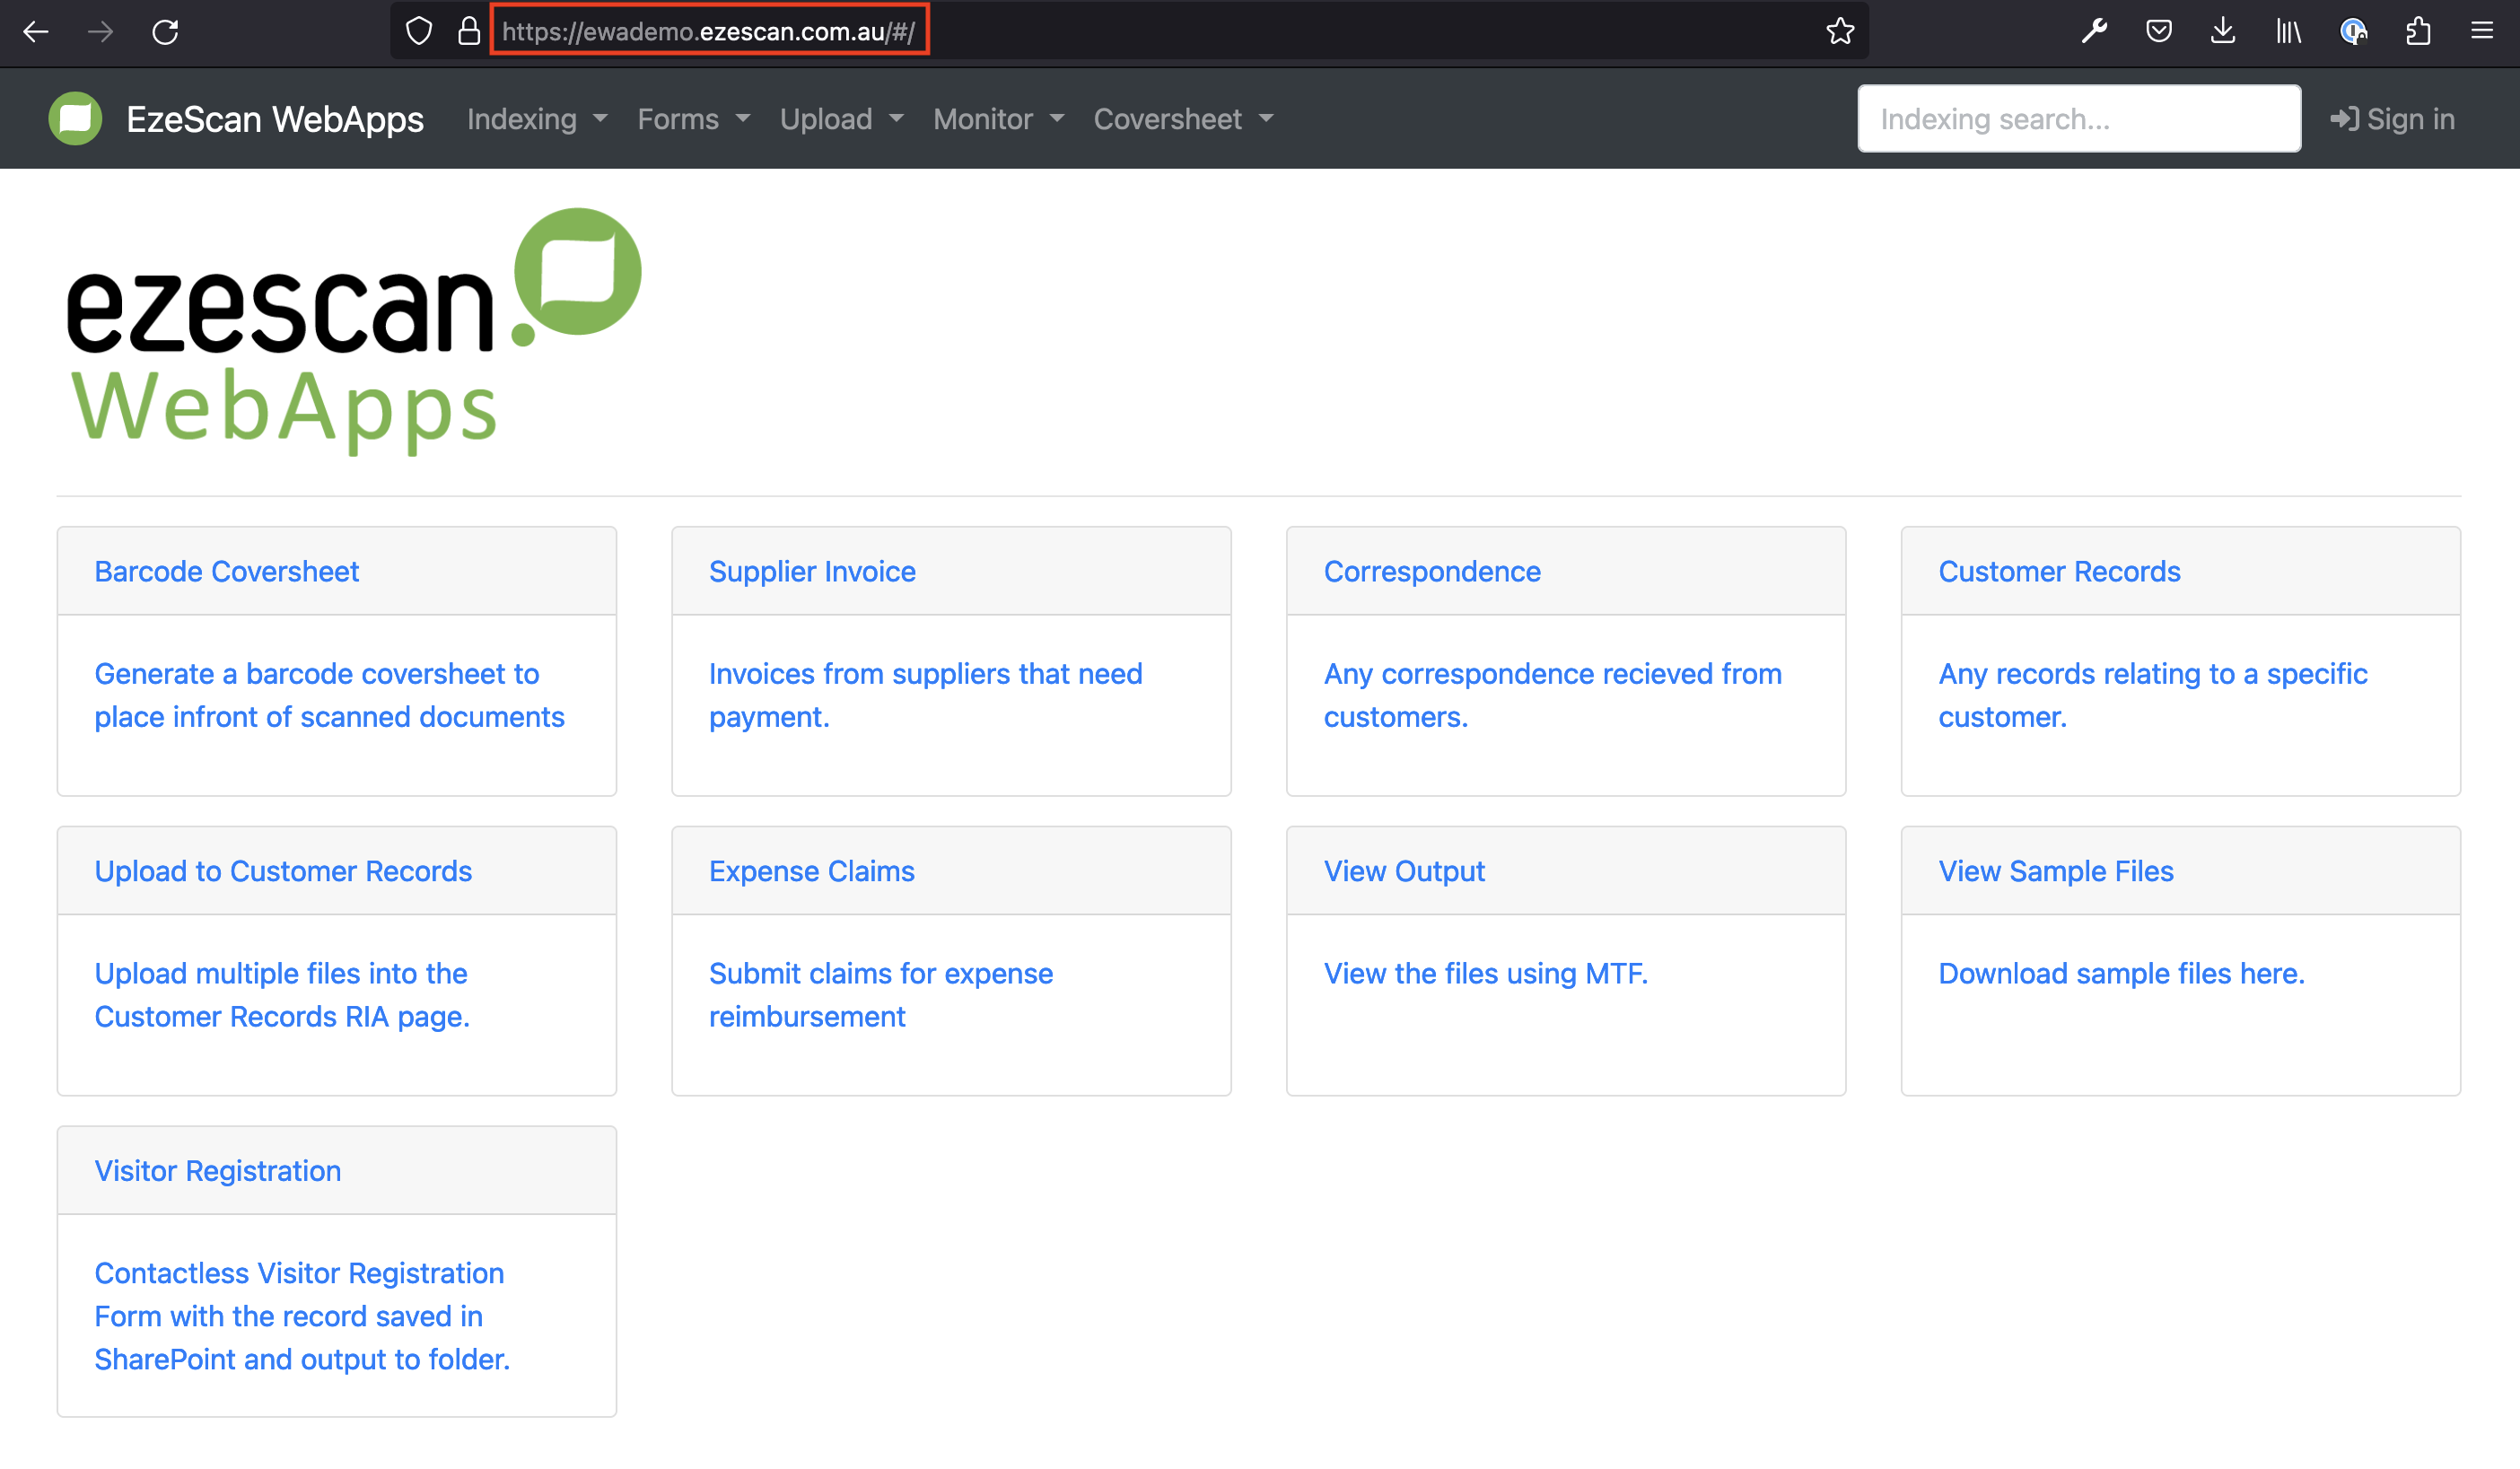Open the extensions puzzle icon
Image resolution: width=2520 pixels, height=1469 pixels.
click(2417, 32)
